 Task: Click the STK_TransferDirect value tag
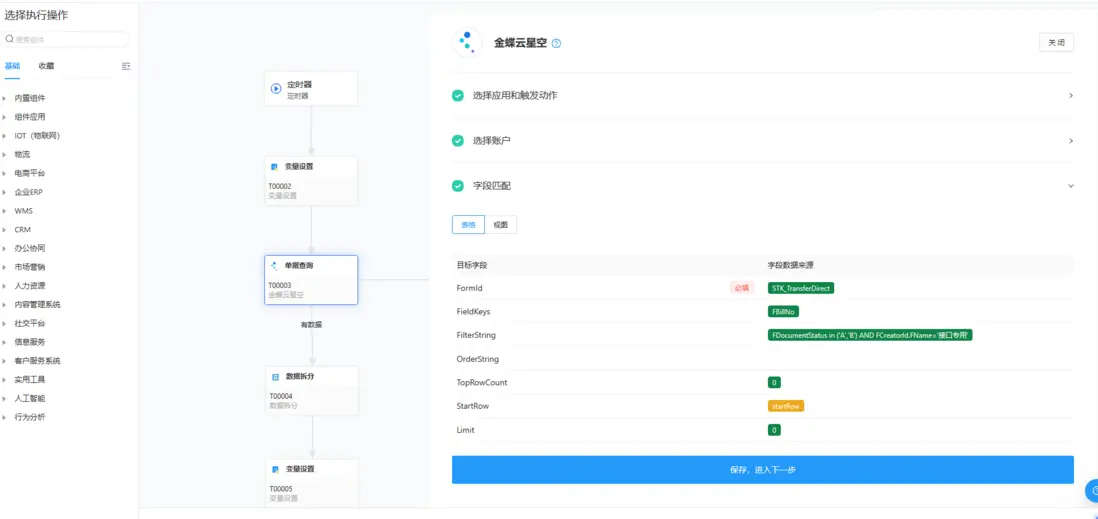(x=801, y=288)
